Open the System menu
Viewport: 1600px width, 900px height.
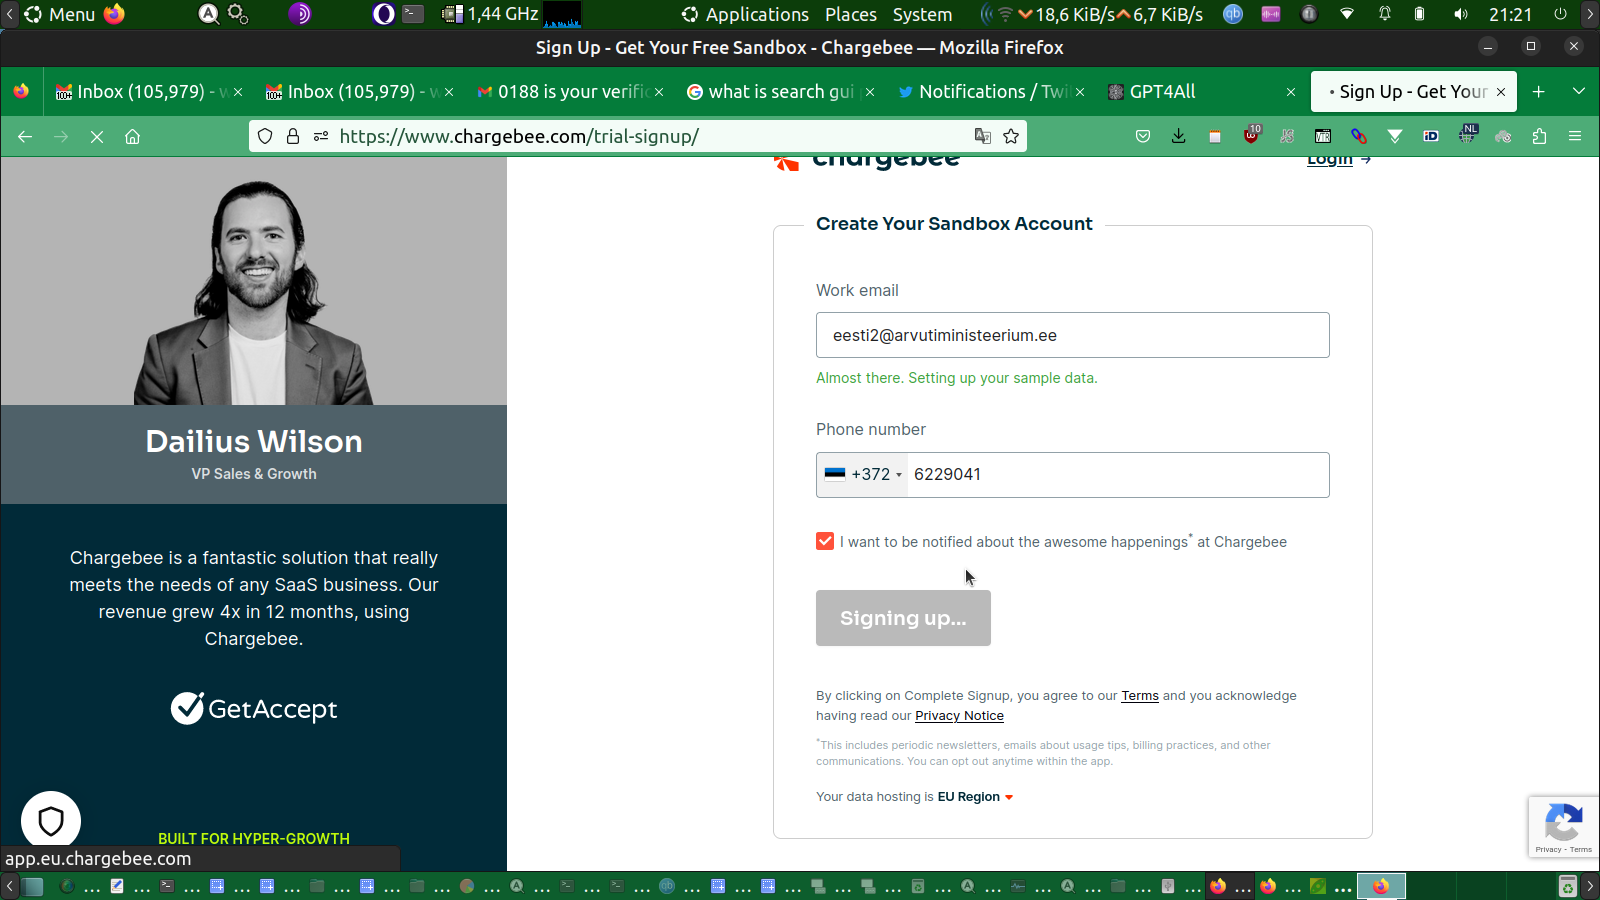coord(922,14)
